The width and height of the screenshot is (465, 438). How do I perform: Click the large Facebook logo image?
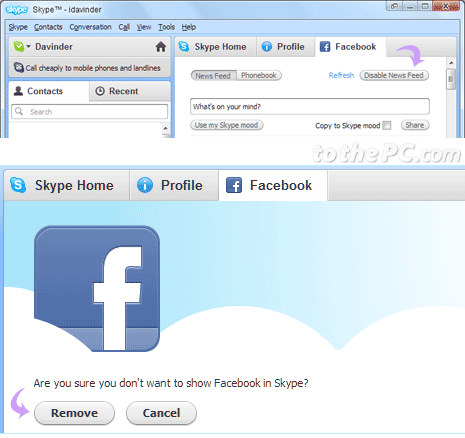97,289
